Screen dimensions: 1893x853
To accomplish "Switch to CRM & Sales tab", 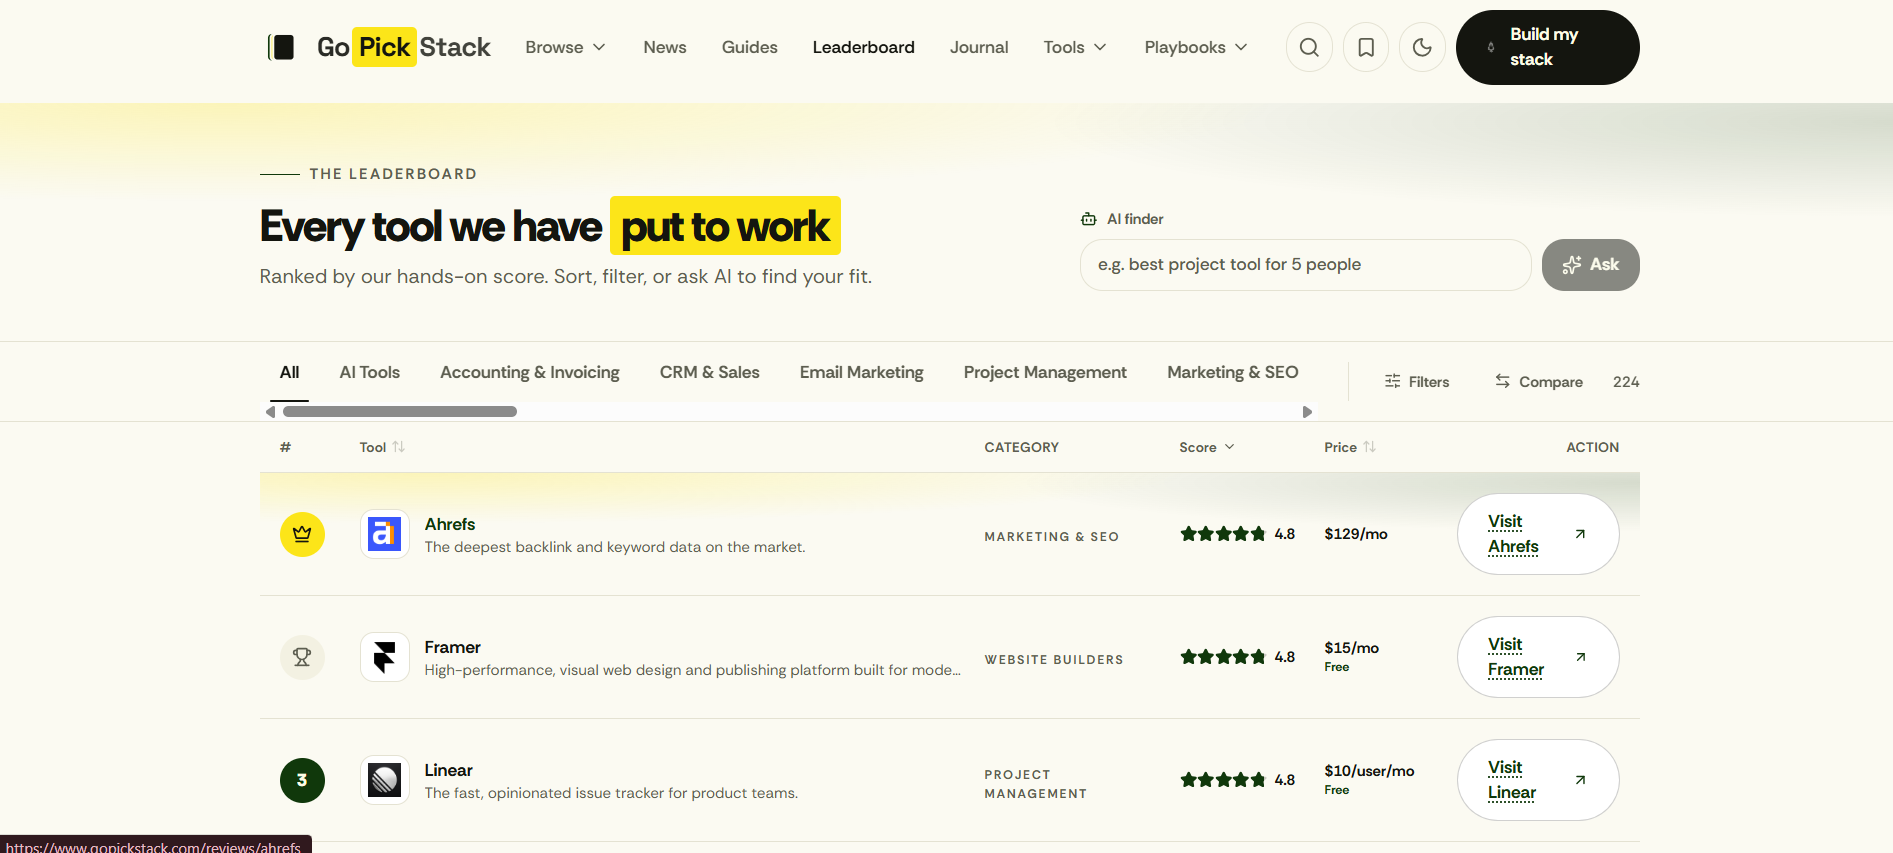I will coord(710,372).
